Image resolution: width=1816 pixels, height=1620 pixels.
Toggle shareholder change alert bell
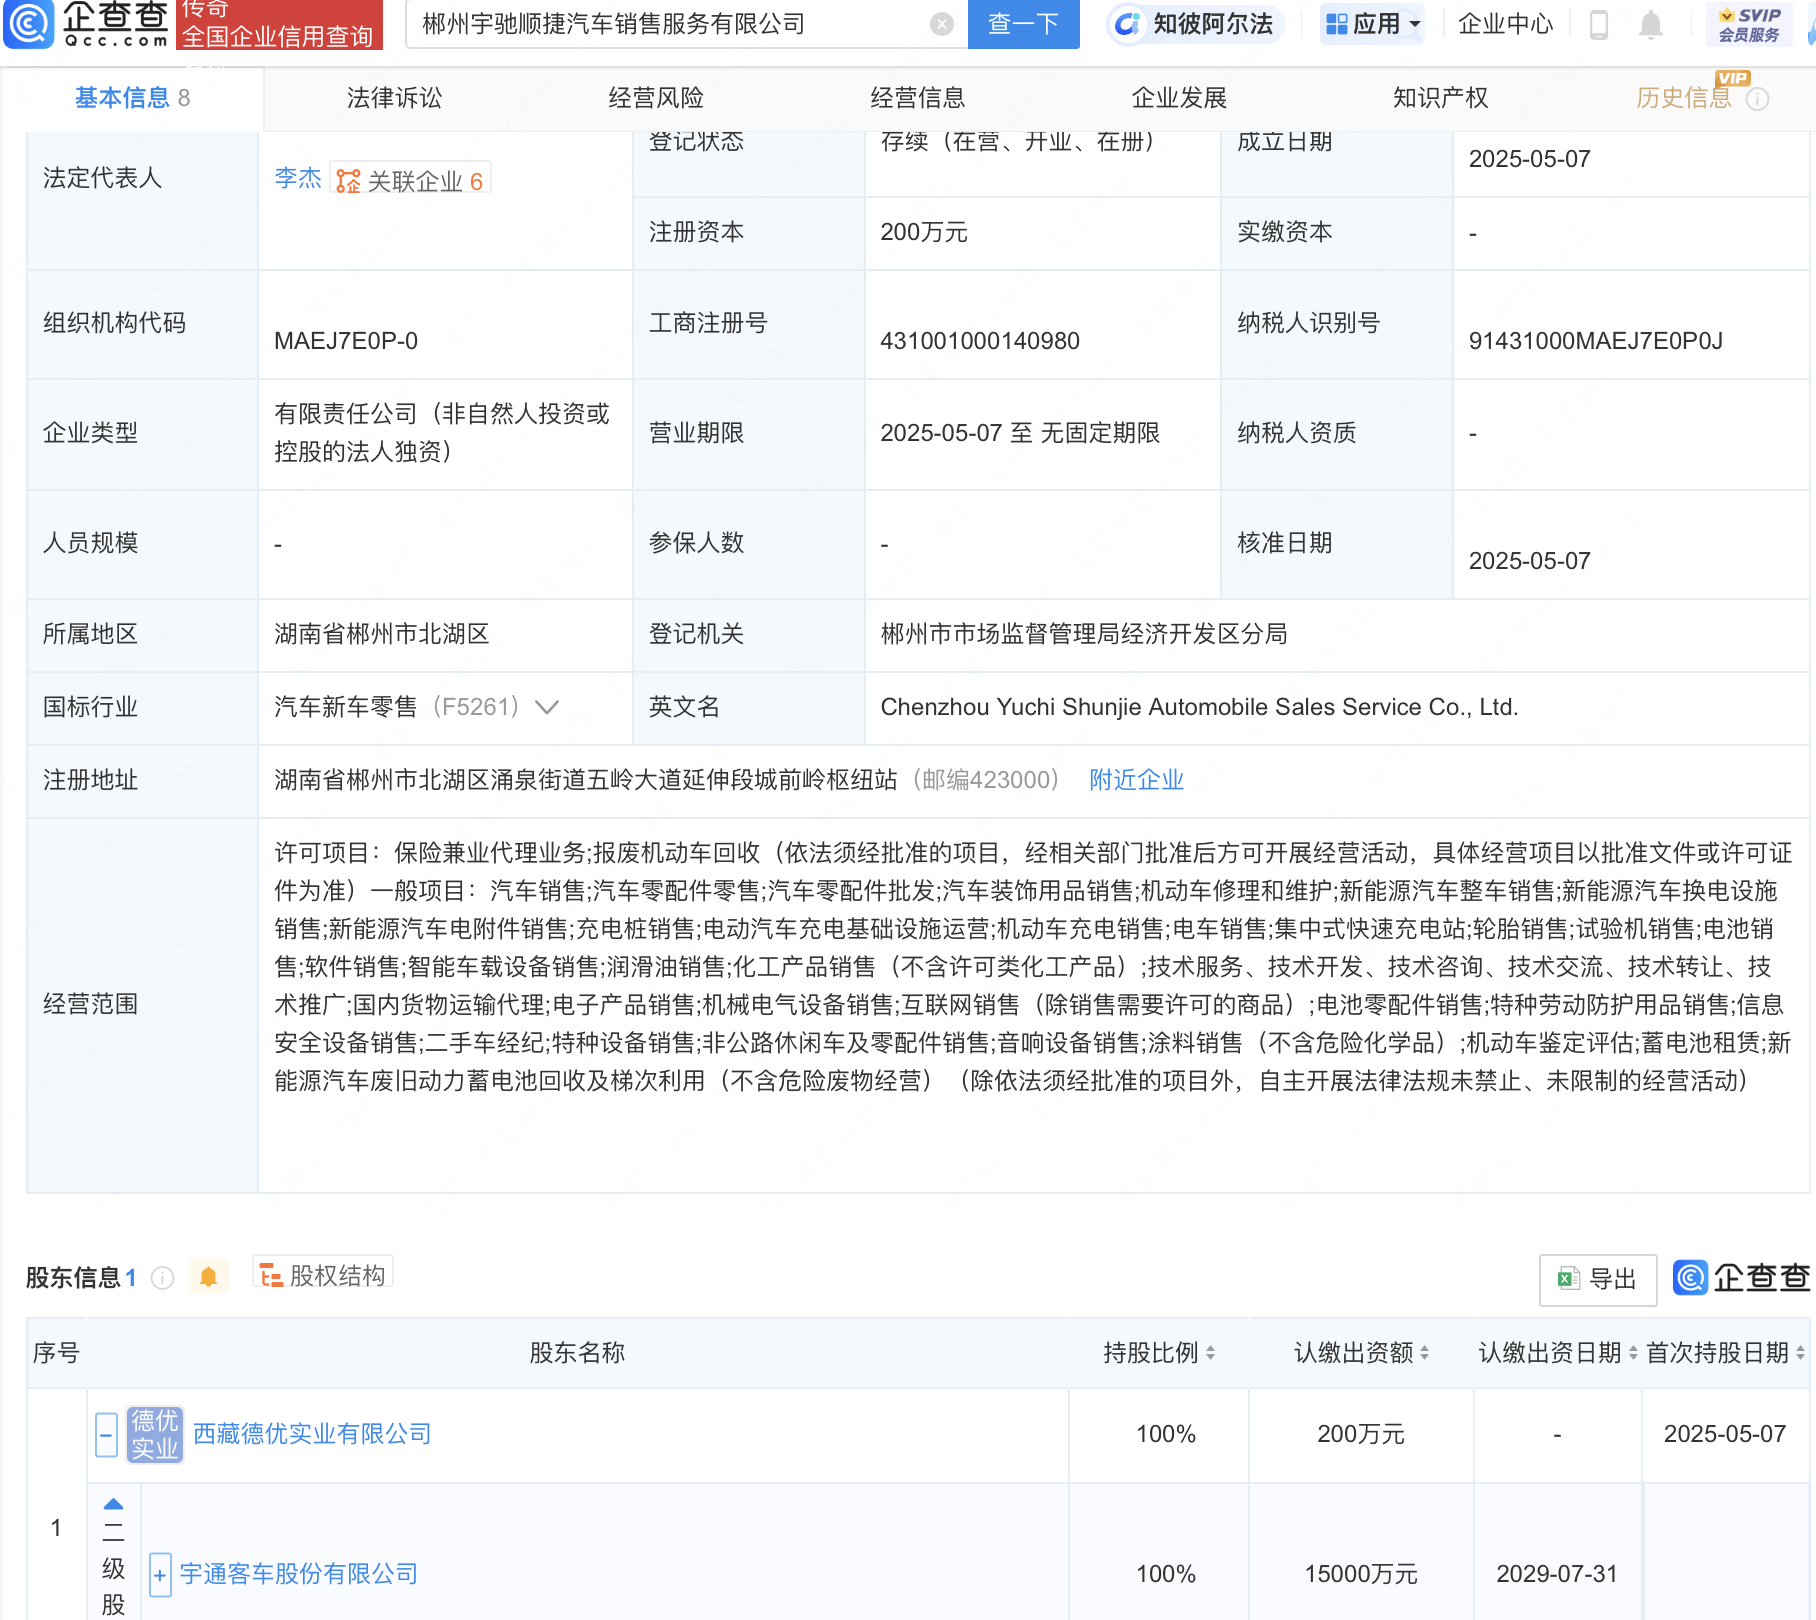point(208,1277)
